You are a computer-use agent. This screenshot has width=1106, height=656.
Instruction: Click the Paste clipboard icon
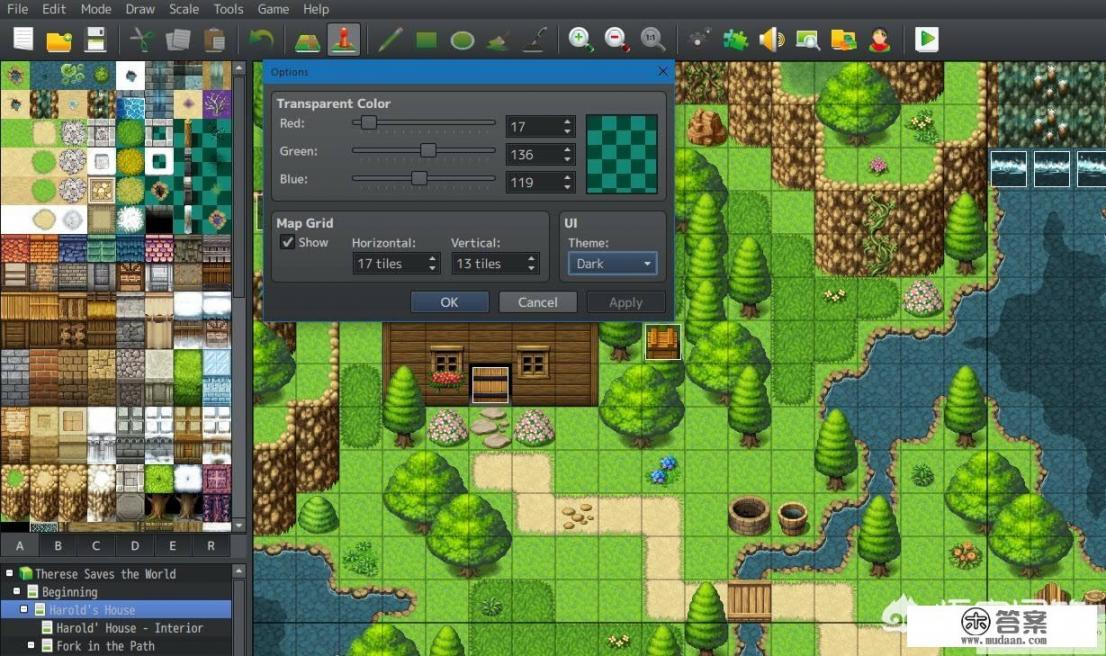point(214,40)
